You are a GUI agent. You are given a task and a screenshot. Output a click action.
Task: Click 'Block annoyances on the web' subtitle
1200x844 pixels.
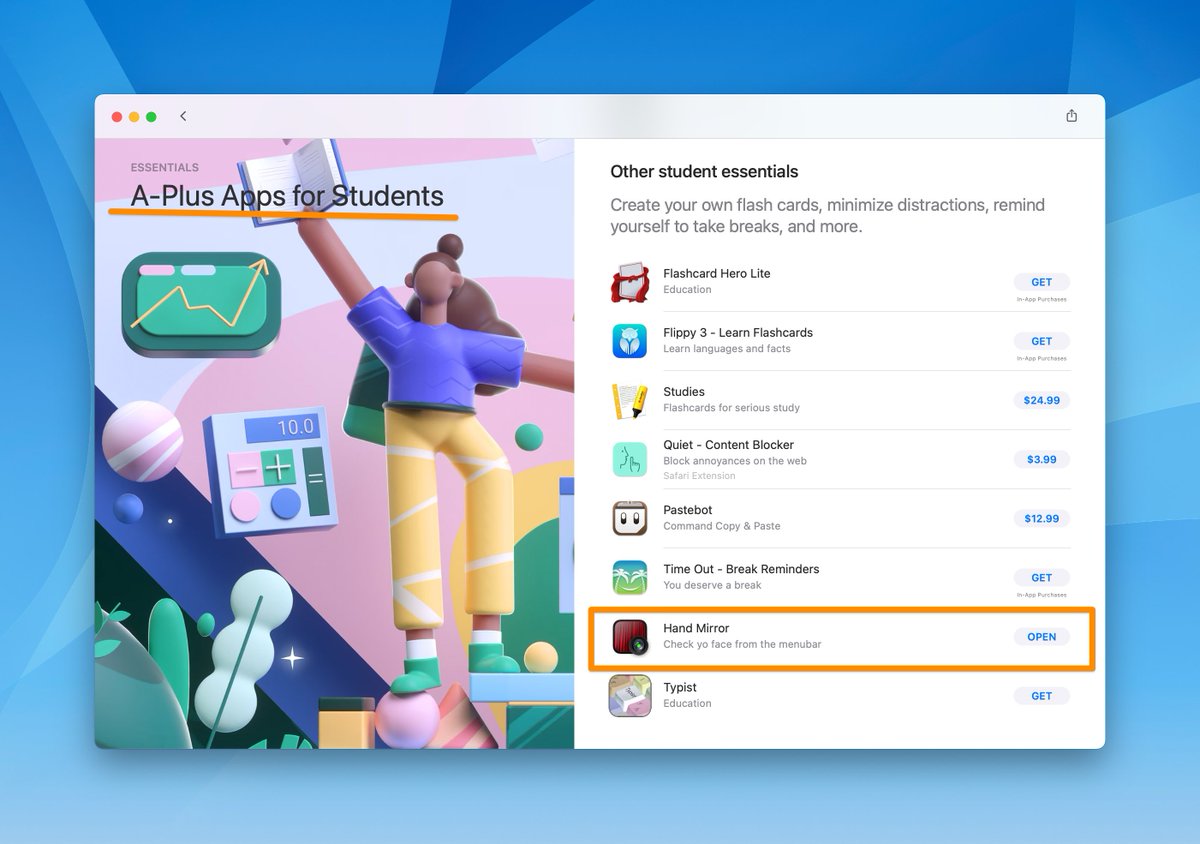point(735,461)
